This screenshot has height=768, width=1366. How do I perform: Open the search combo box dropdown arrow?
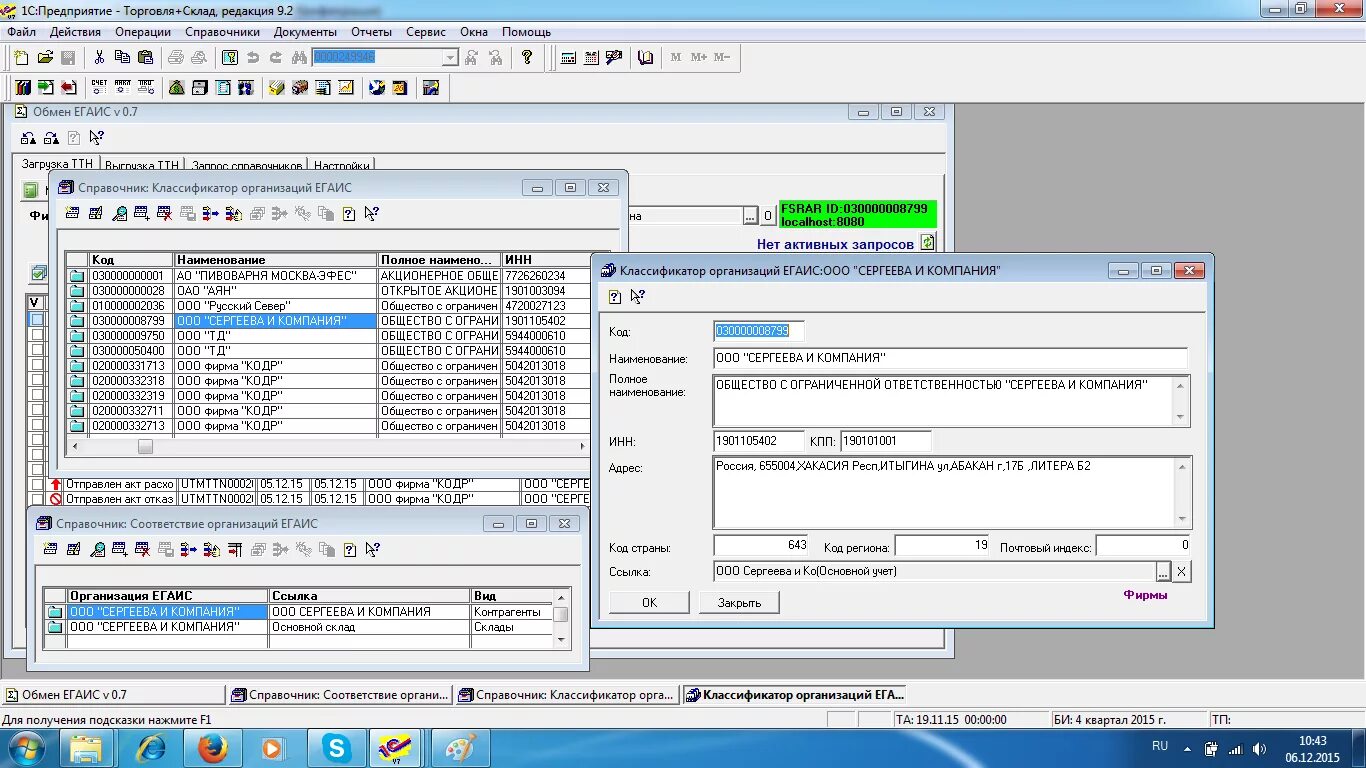[450, 58]
